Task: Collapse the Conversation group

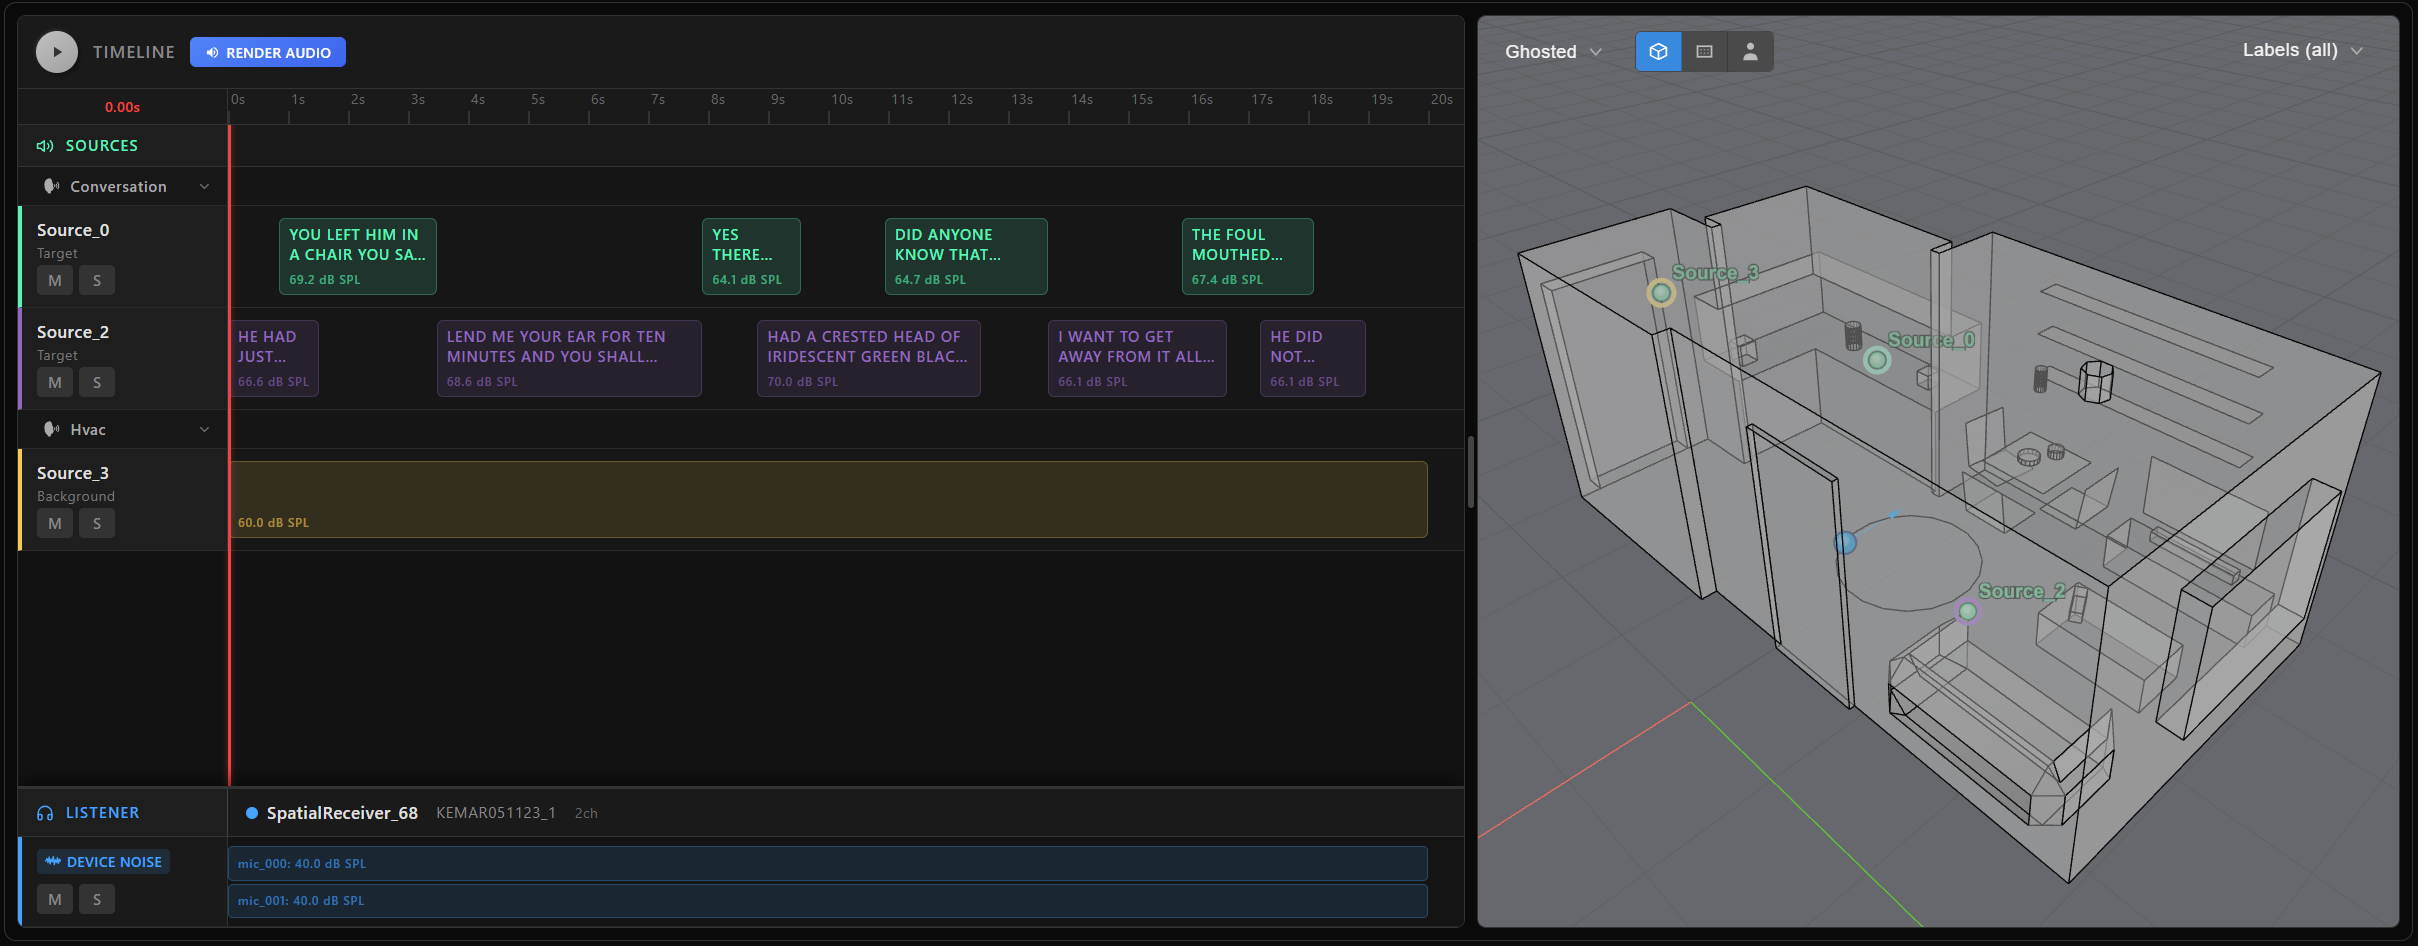Action: (x=205, y=186)
